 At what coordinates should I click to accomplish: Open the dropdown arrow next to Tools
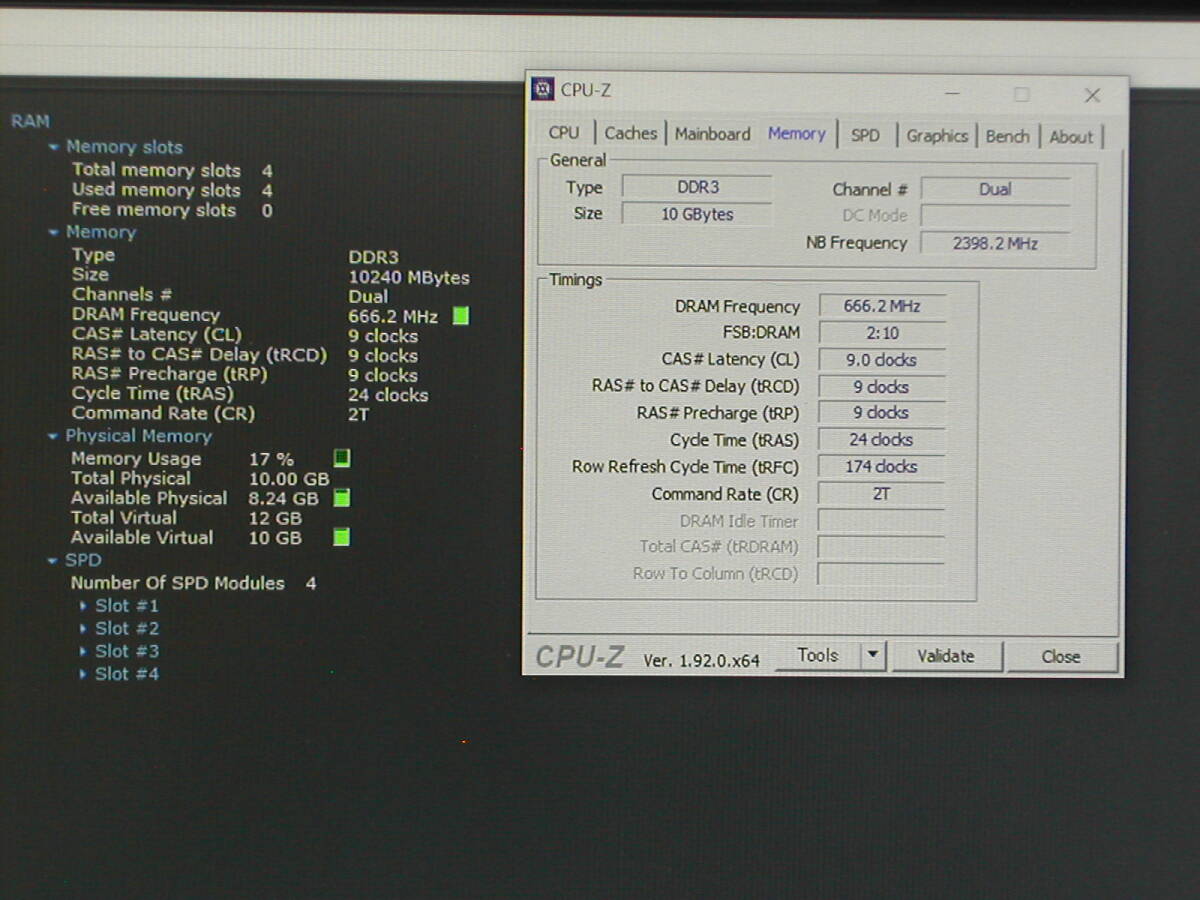(x=873, y=655)
